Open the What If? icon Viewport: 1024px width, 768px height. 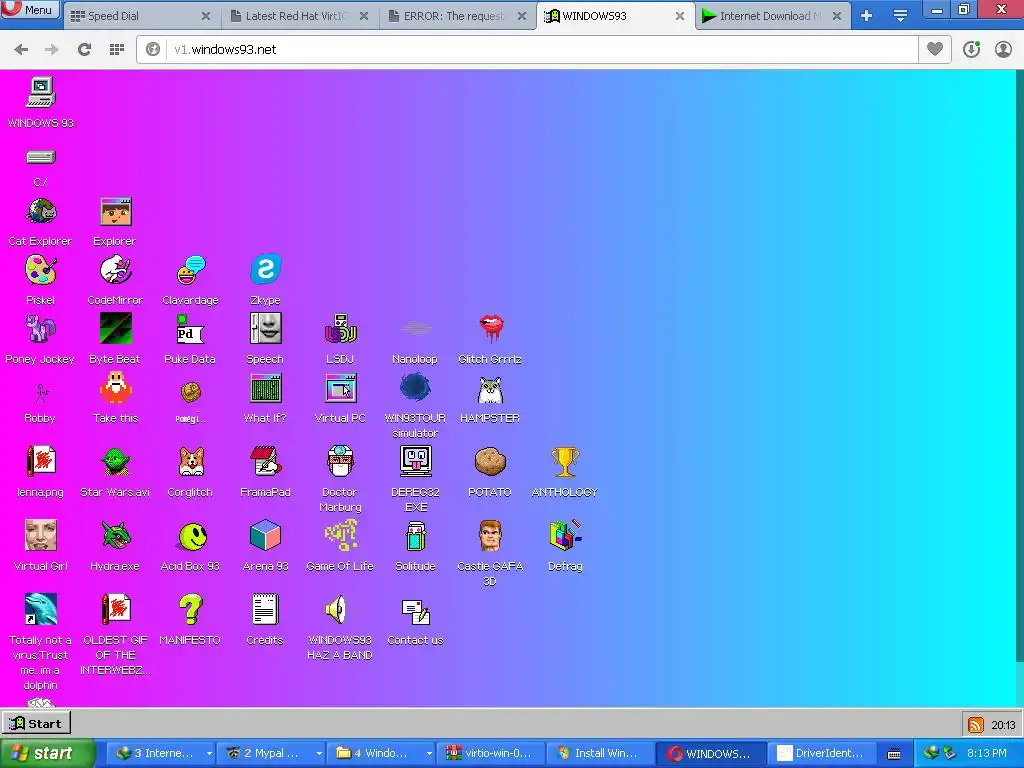(265, 388)
